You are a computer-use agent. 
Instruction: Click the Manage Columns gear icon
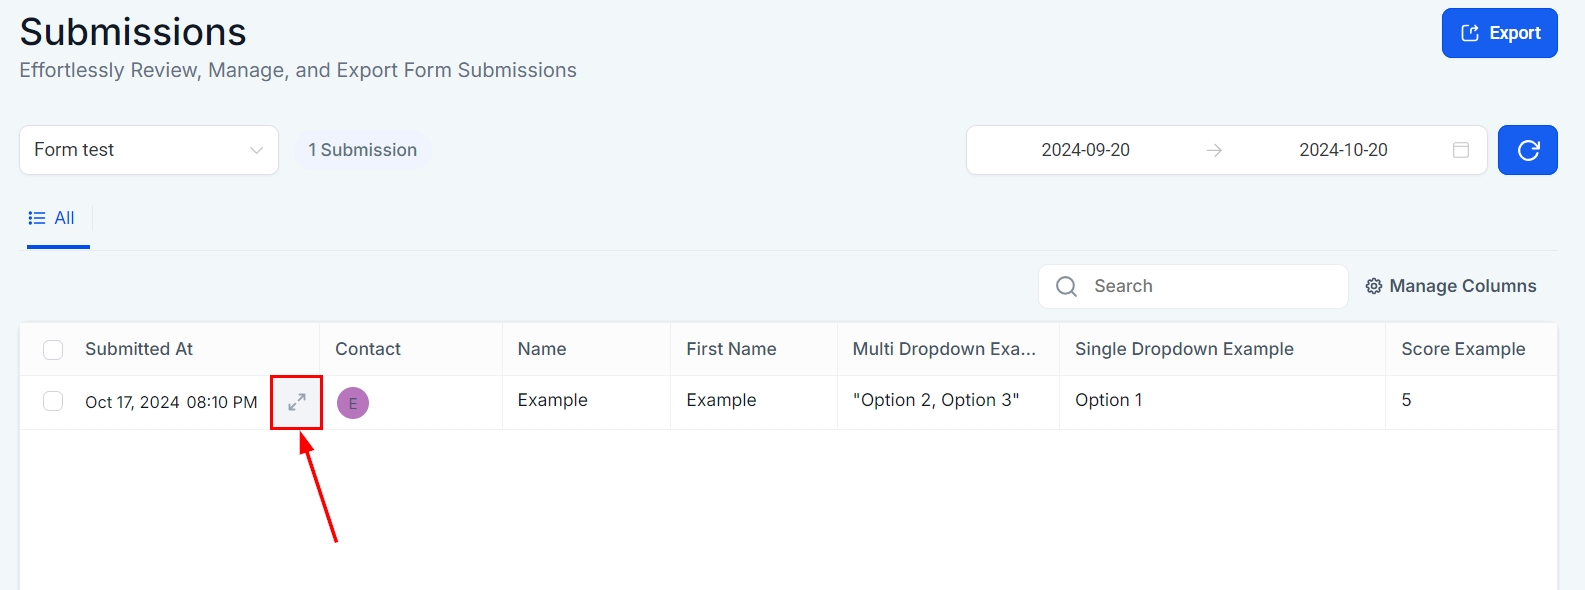[1374, 287]
